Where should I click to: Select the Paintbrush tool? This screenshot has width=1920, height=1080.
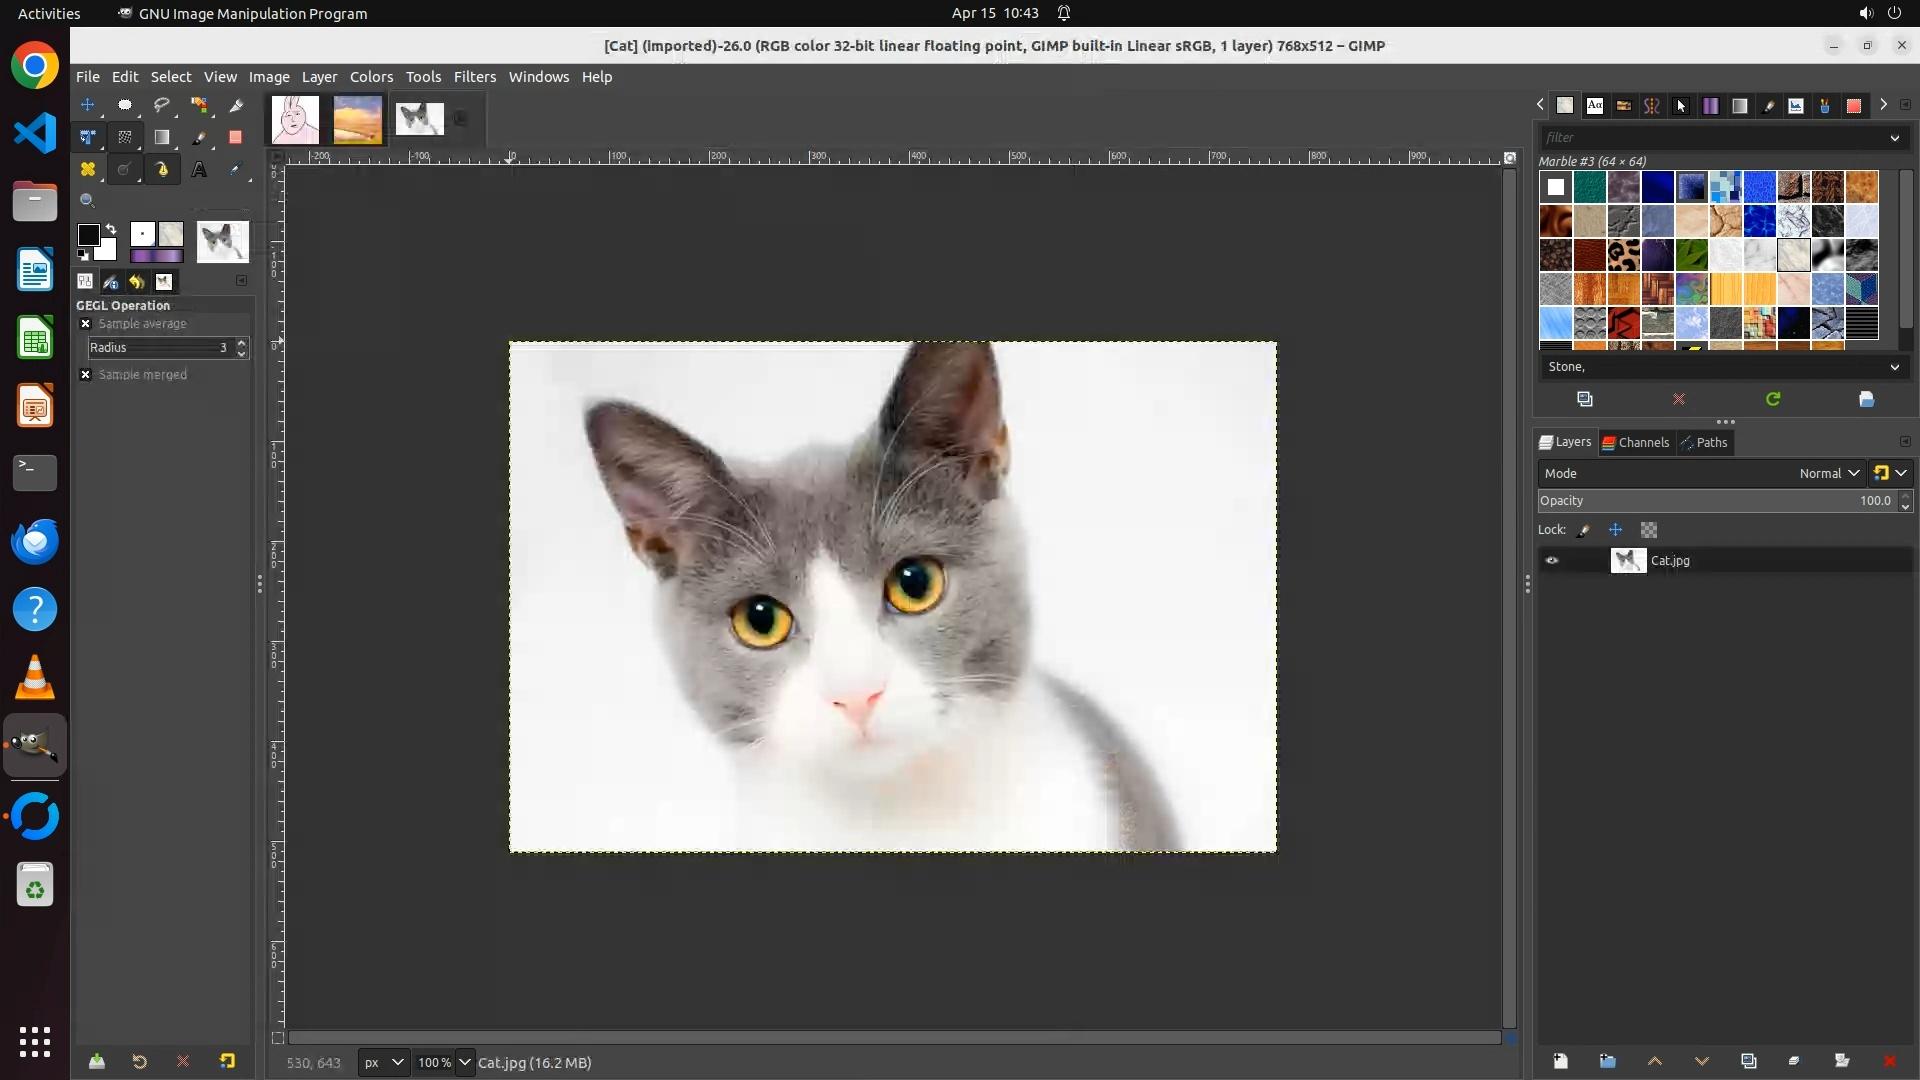199,138
